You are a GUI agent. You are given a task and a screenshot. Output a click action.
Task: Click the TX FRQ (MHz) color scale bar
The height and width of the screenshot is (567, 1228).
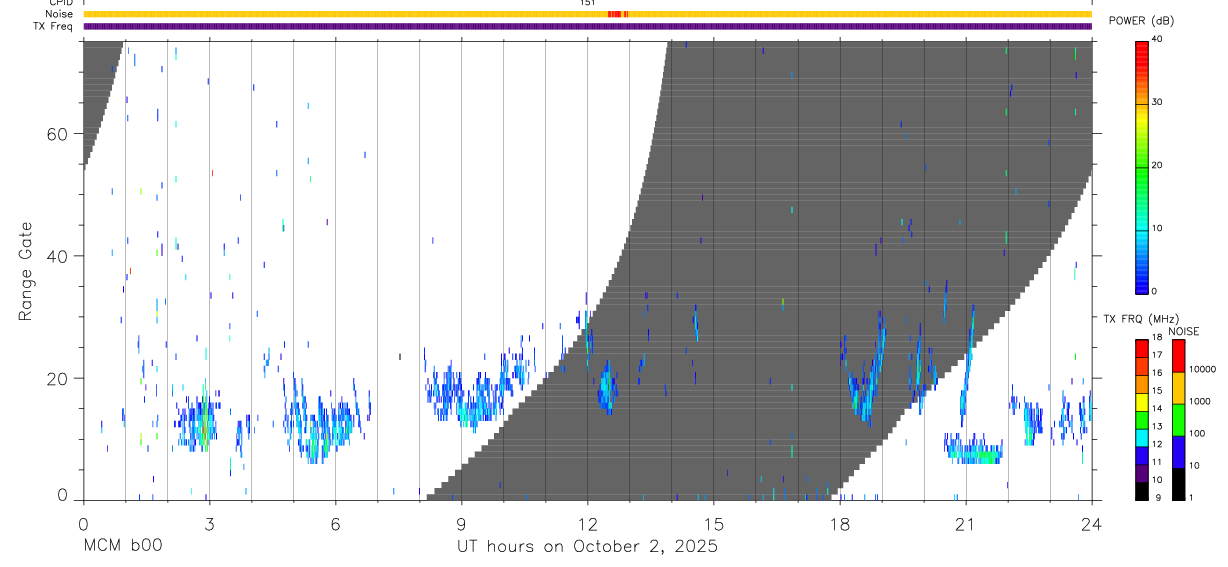pos(1141,418)
